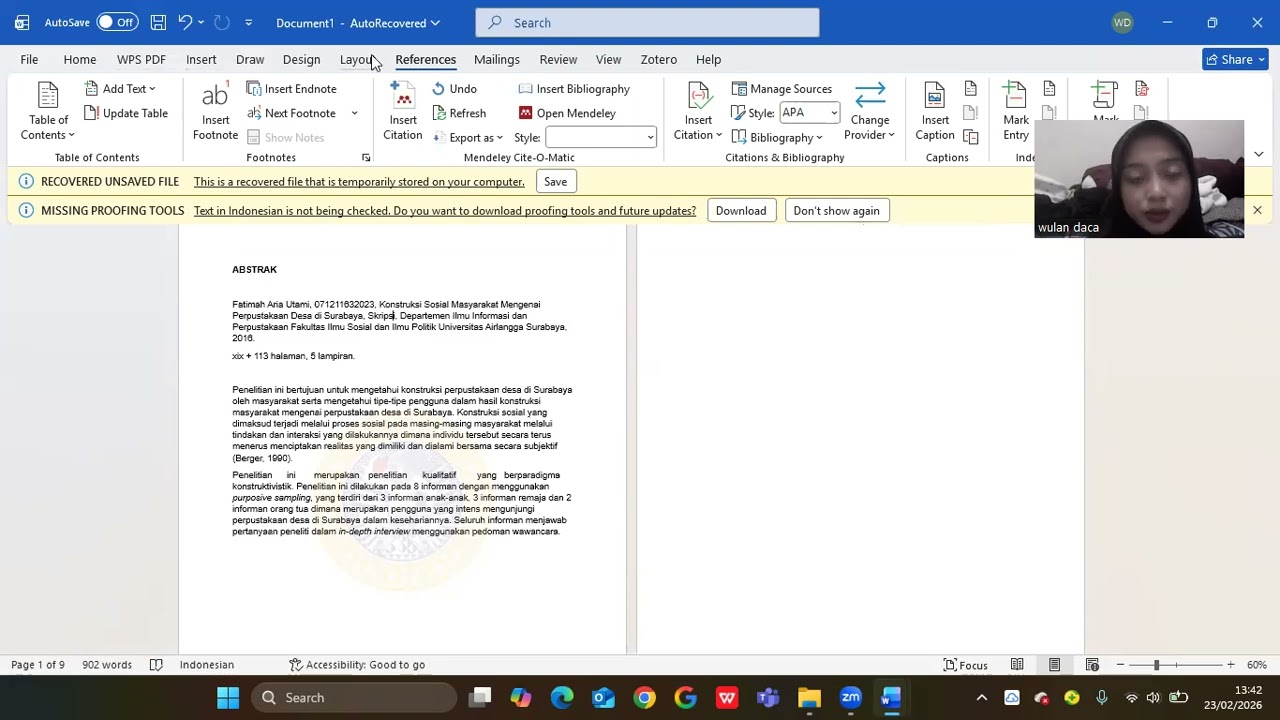Click Mendeley Insert Bibliography
Viewport: 1280px width, 720px height.
pyautogui.click(x=574, y=89)
